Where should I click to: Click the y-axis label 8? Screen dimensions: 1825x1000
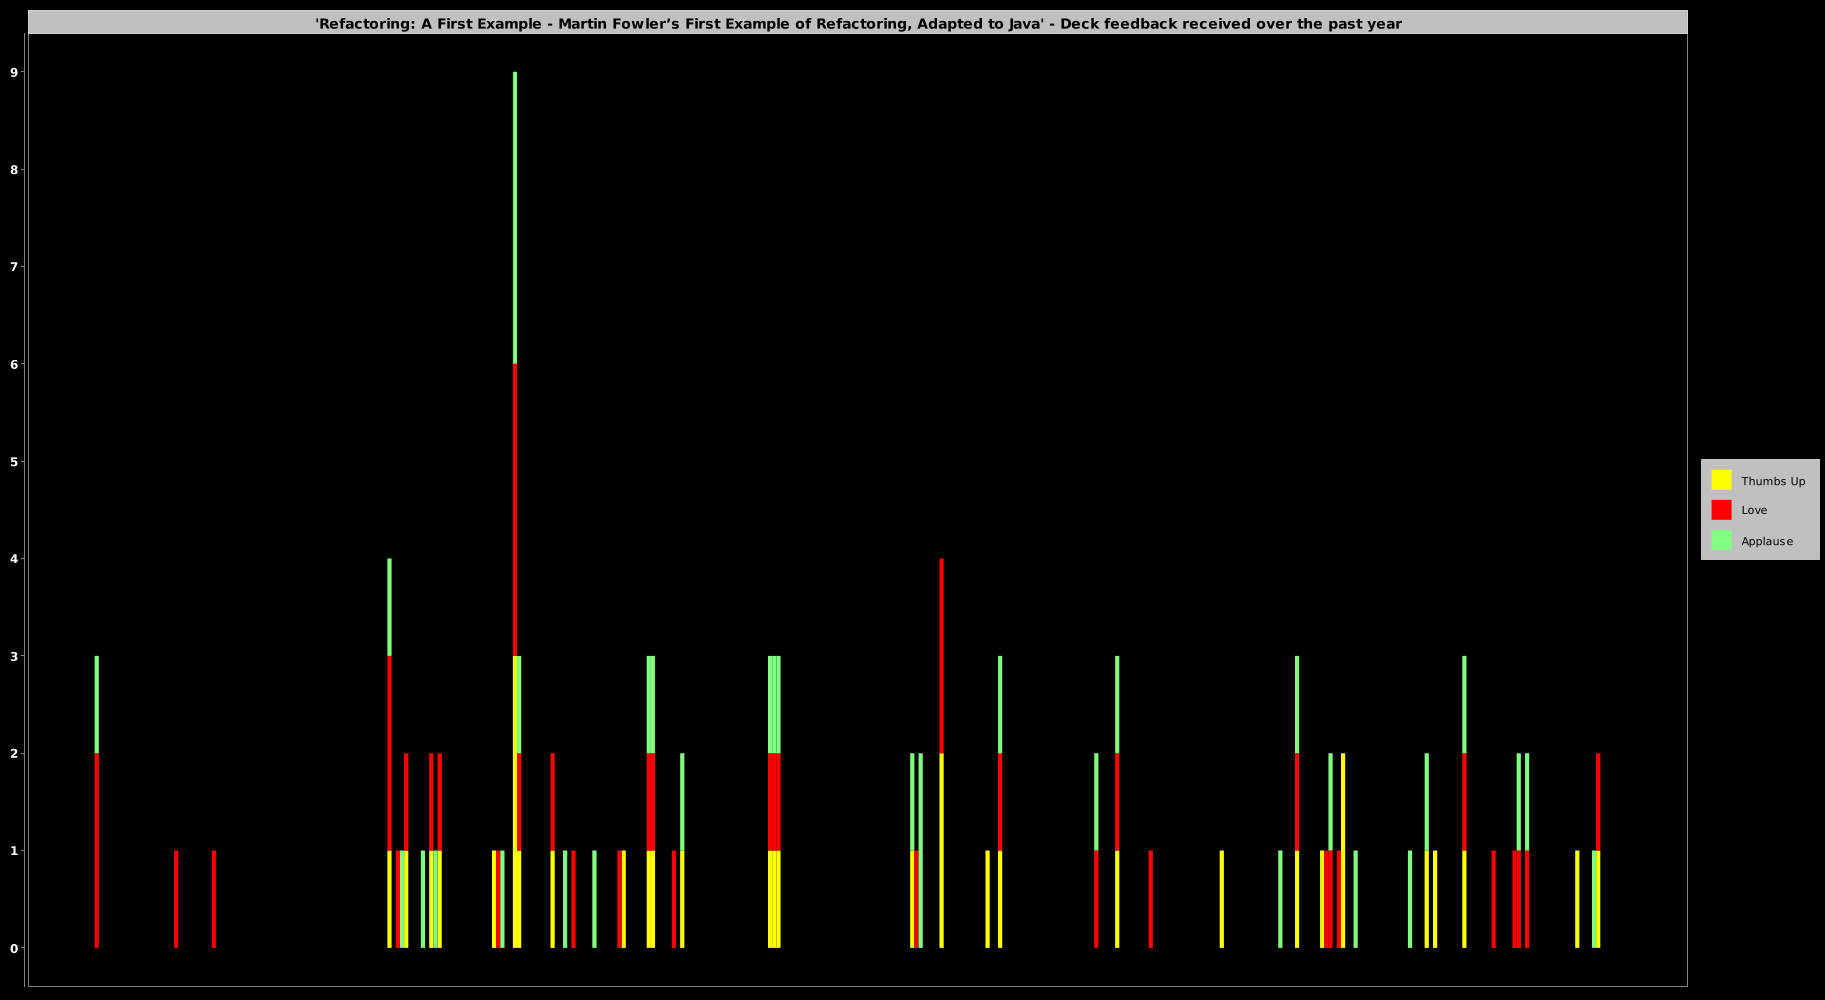14,169
